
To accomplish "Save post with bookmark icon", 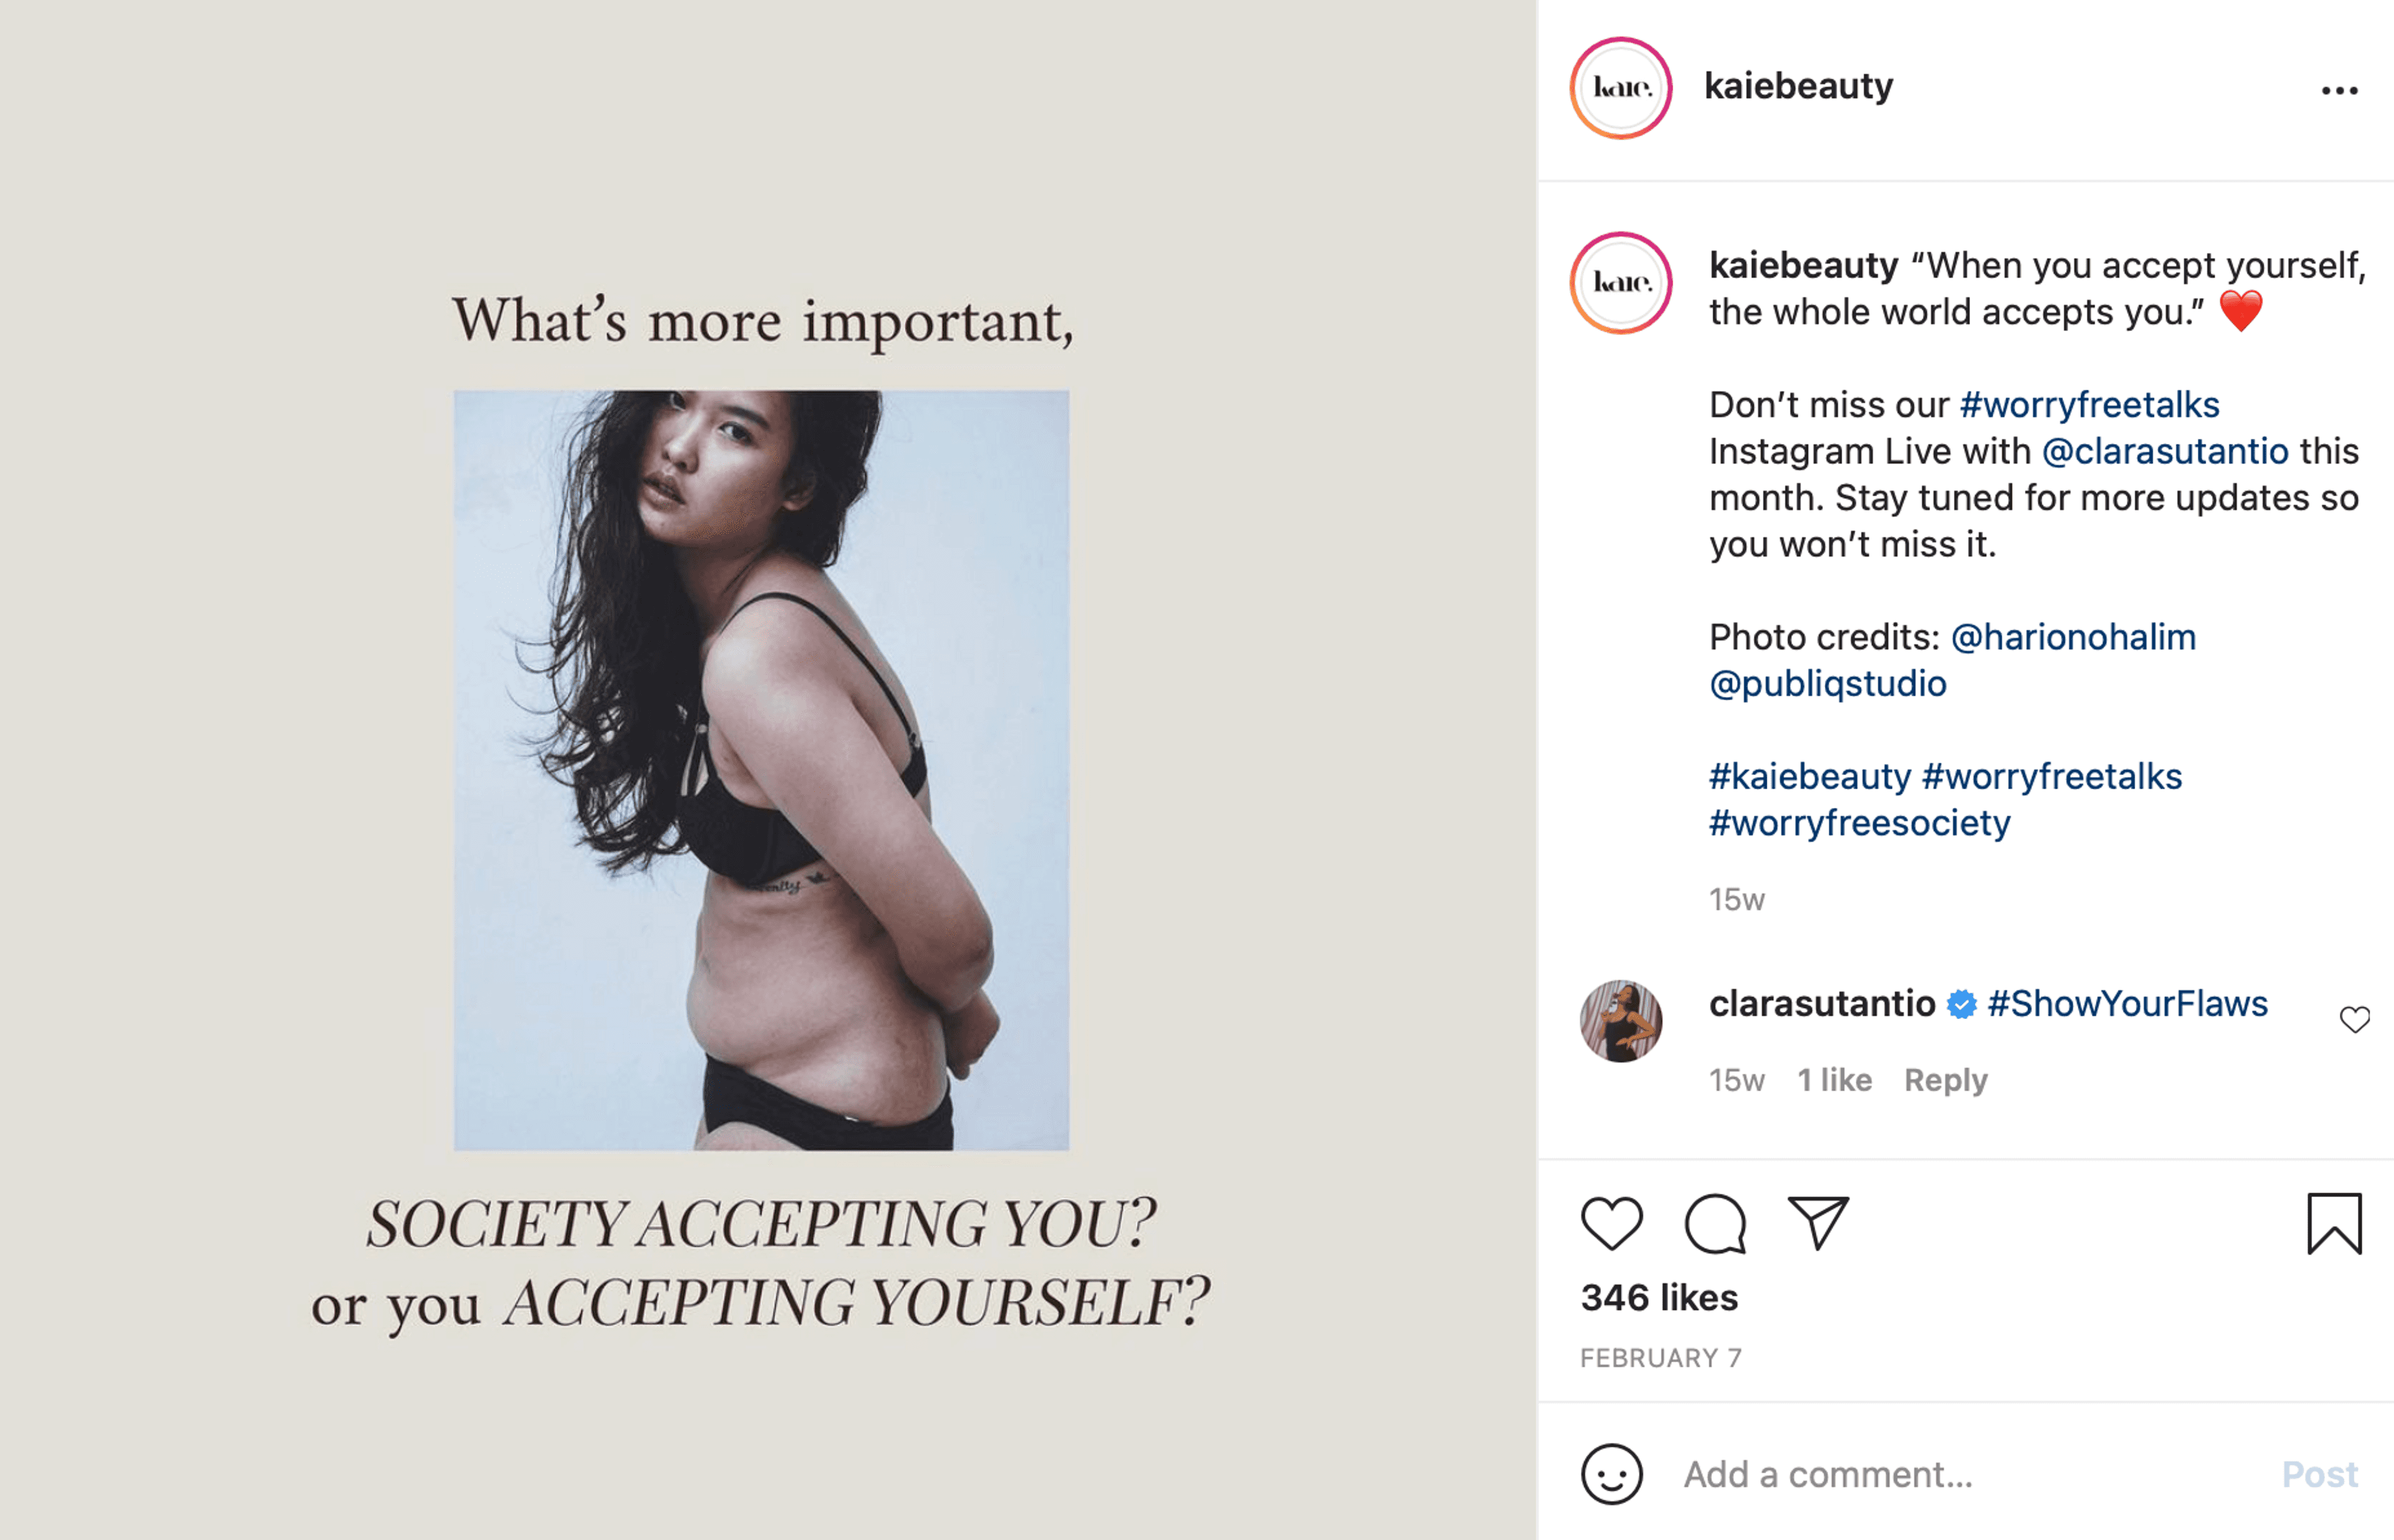I will coord(2334,1223).
